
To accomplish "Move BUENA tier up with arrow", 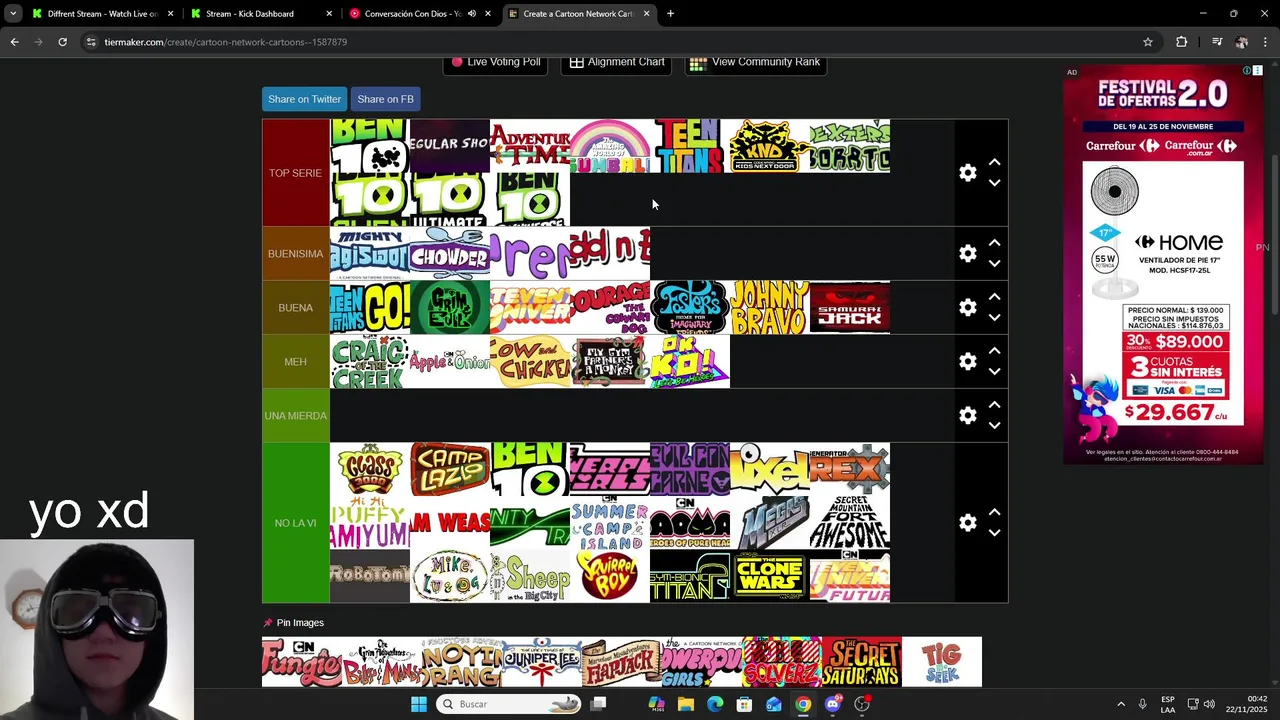I will (x=994, y=297).
